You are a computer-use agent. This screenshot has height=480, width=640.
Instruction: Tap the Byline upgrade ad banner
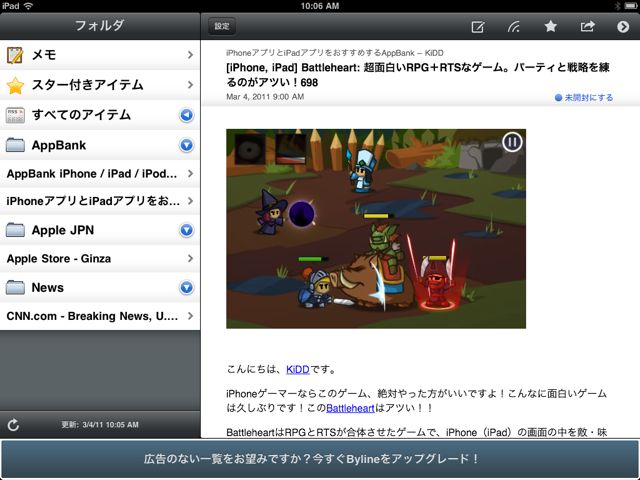[320, 459]
